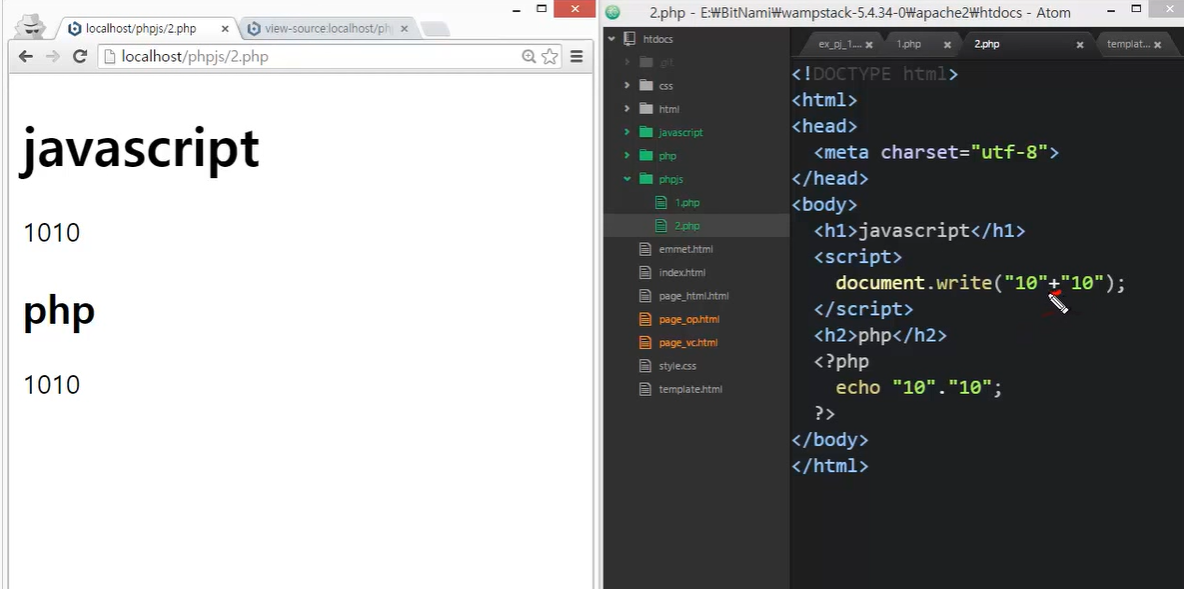This screenshot has height=589, width=1184.
Task: Open style.css from the file tree
Action: coord(677,365)
